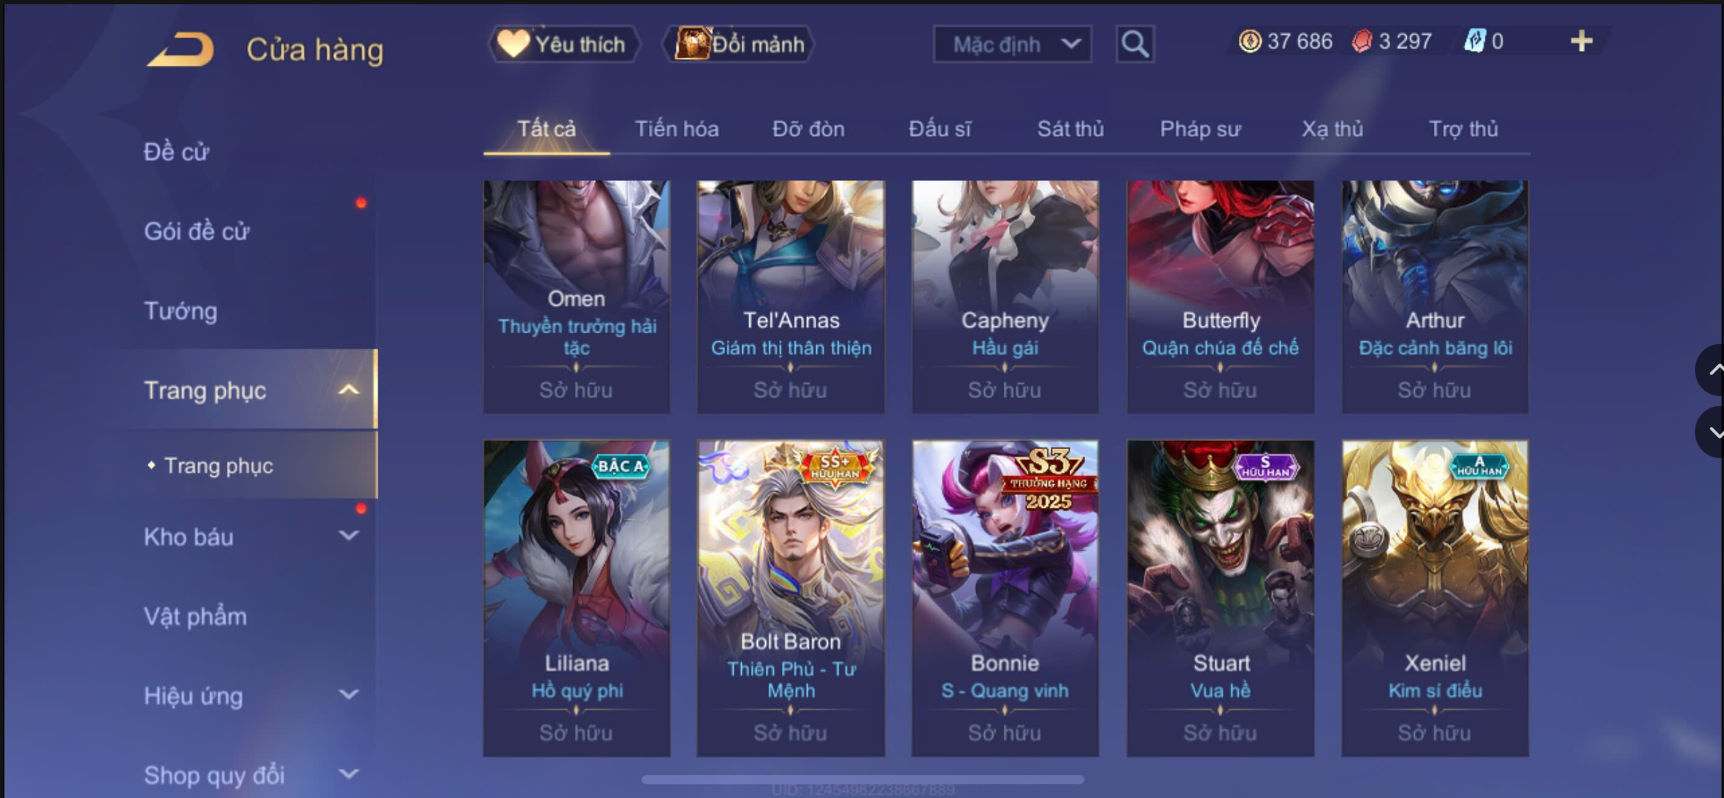Expand the Hiệu ứng menu section
This screenshot has width=1724, height=798.
[348, 694]
